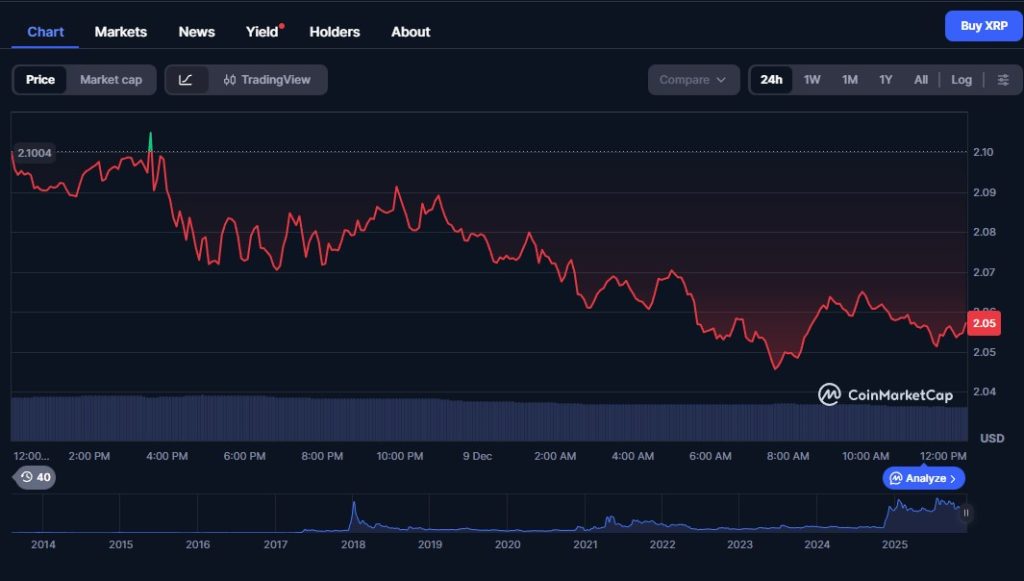Show the All time range
The image size is (1024, 581).
[921, 80]
